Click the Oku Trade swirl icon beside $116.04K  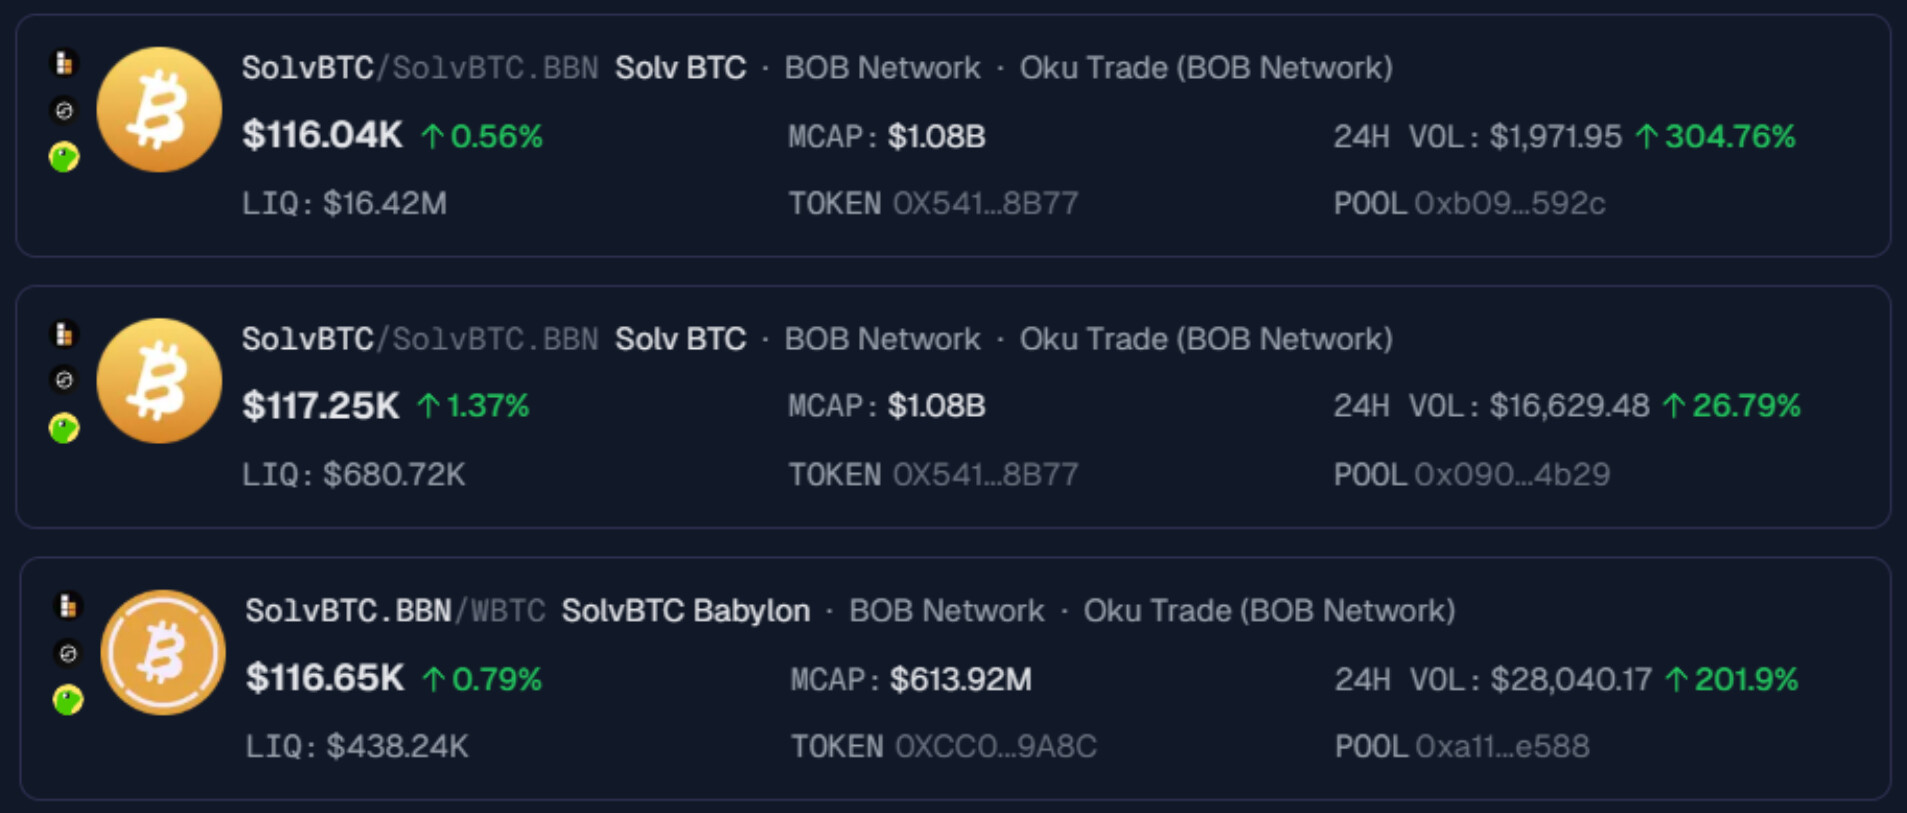click(64, 110)
